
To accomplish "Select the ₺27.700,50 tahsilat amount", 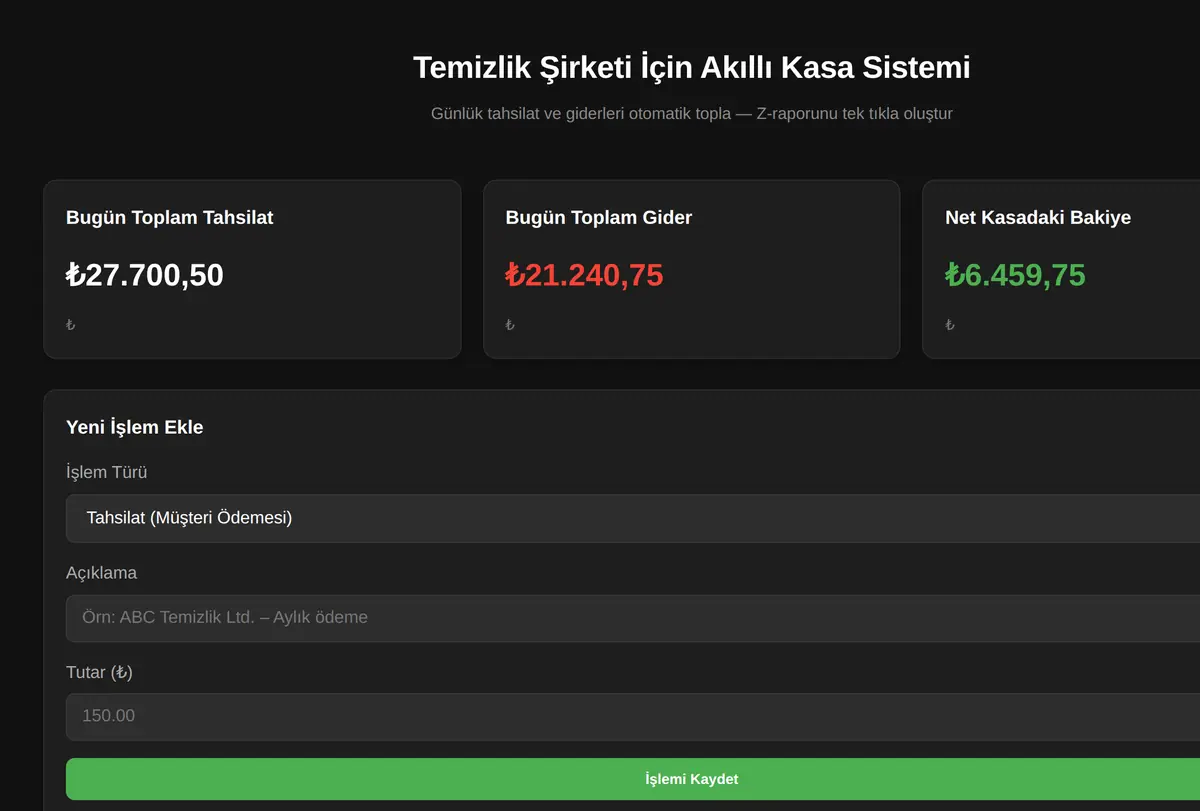I will pos(145,275).
